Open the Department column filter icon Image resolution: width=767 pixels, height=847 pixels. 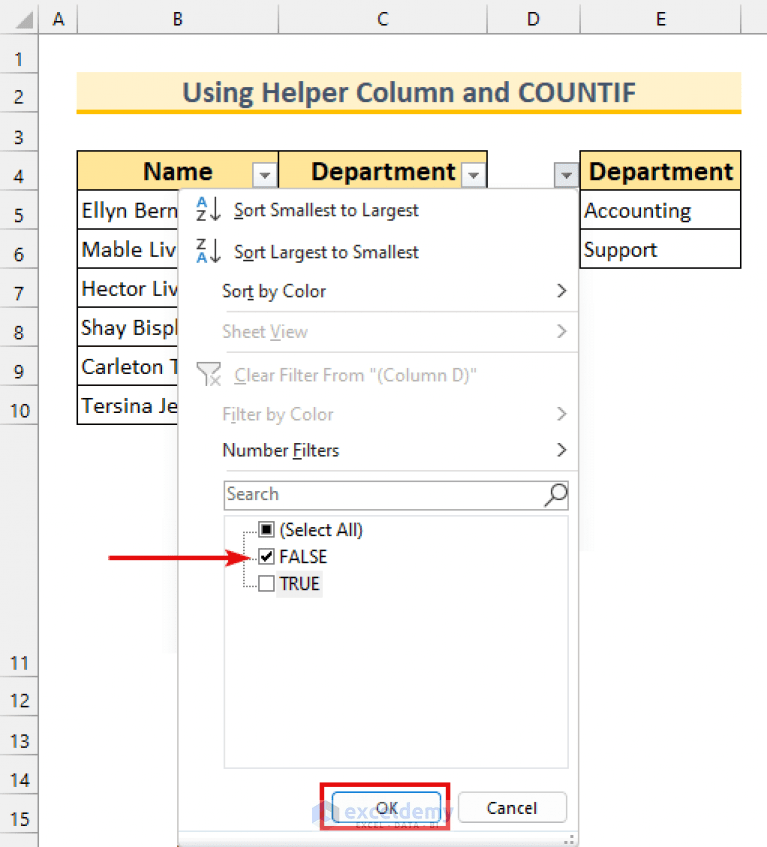point(472,174)
